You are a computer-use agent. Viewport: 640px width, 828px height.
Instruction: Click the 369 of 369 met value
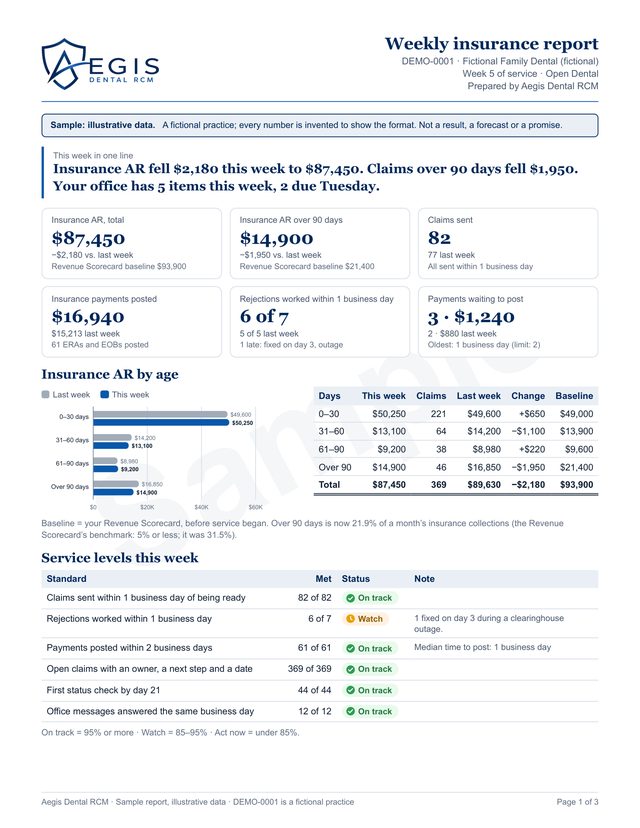tap(310, 669)
